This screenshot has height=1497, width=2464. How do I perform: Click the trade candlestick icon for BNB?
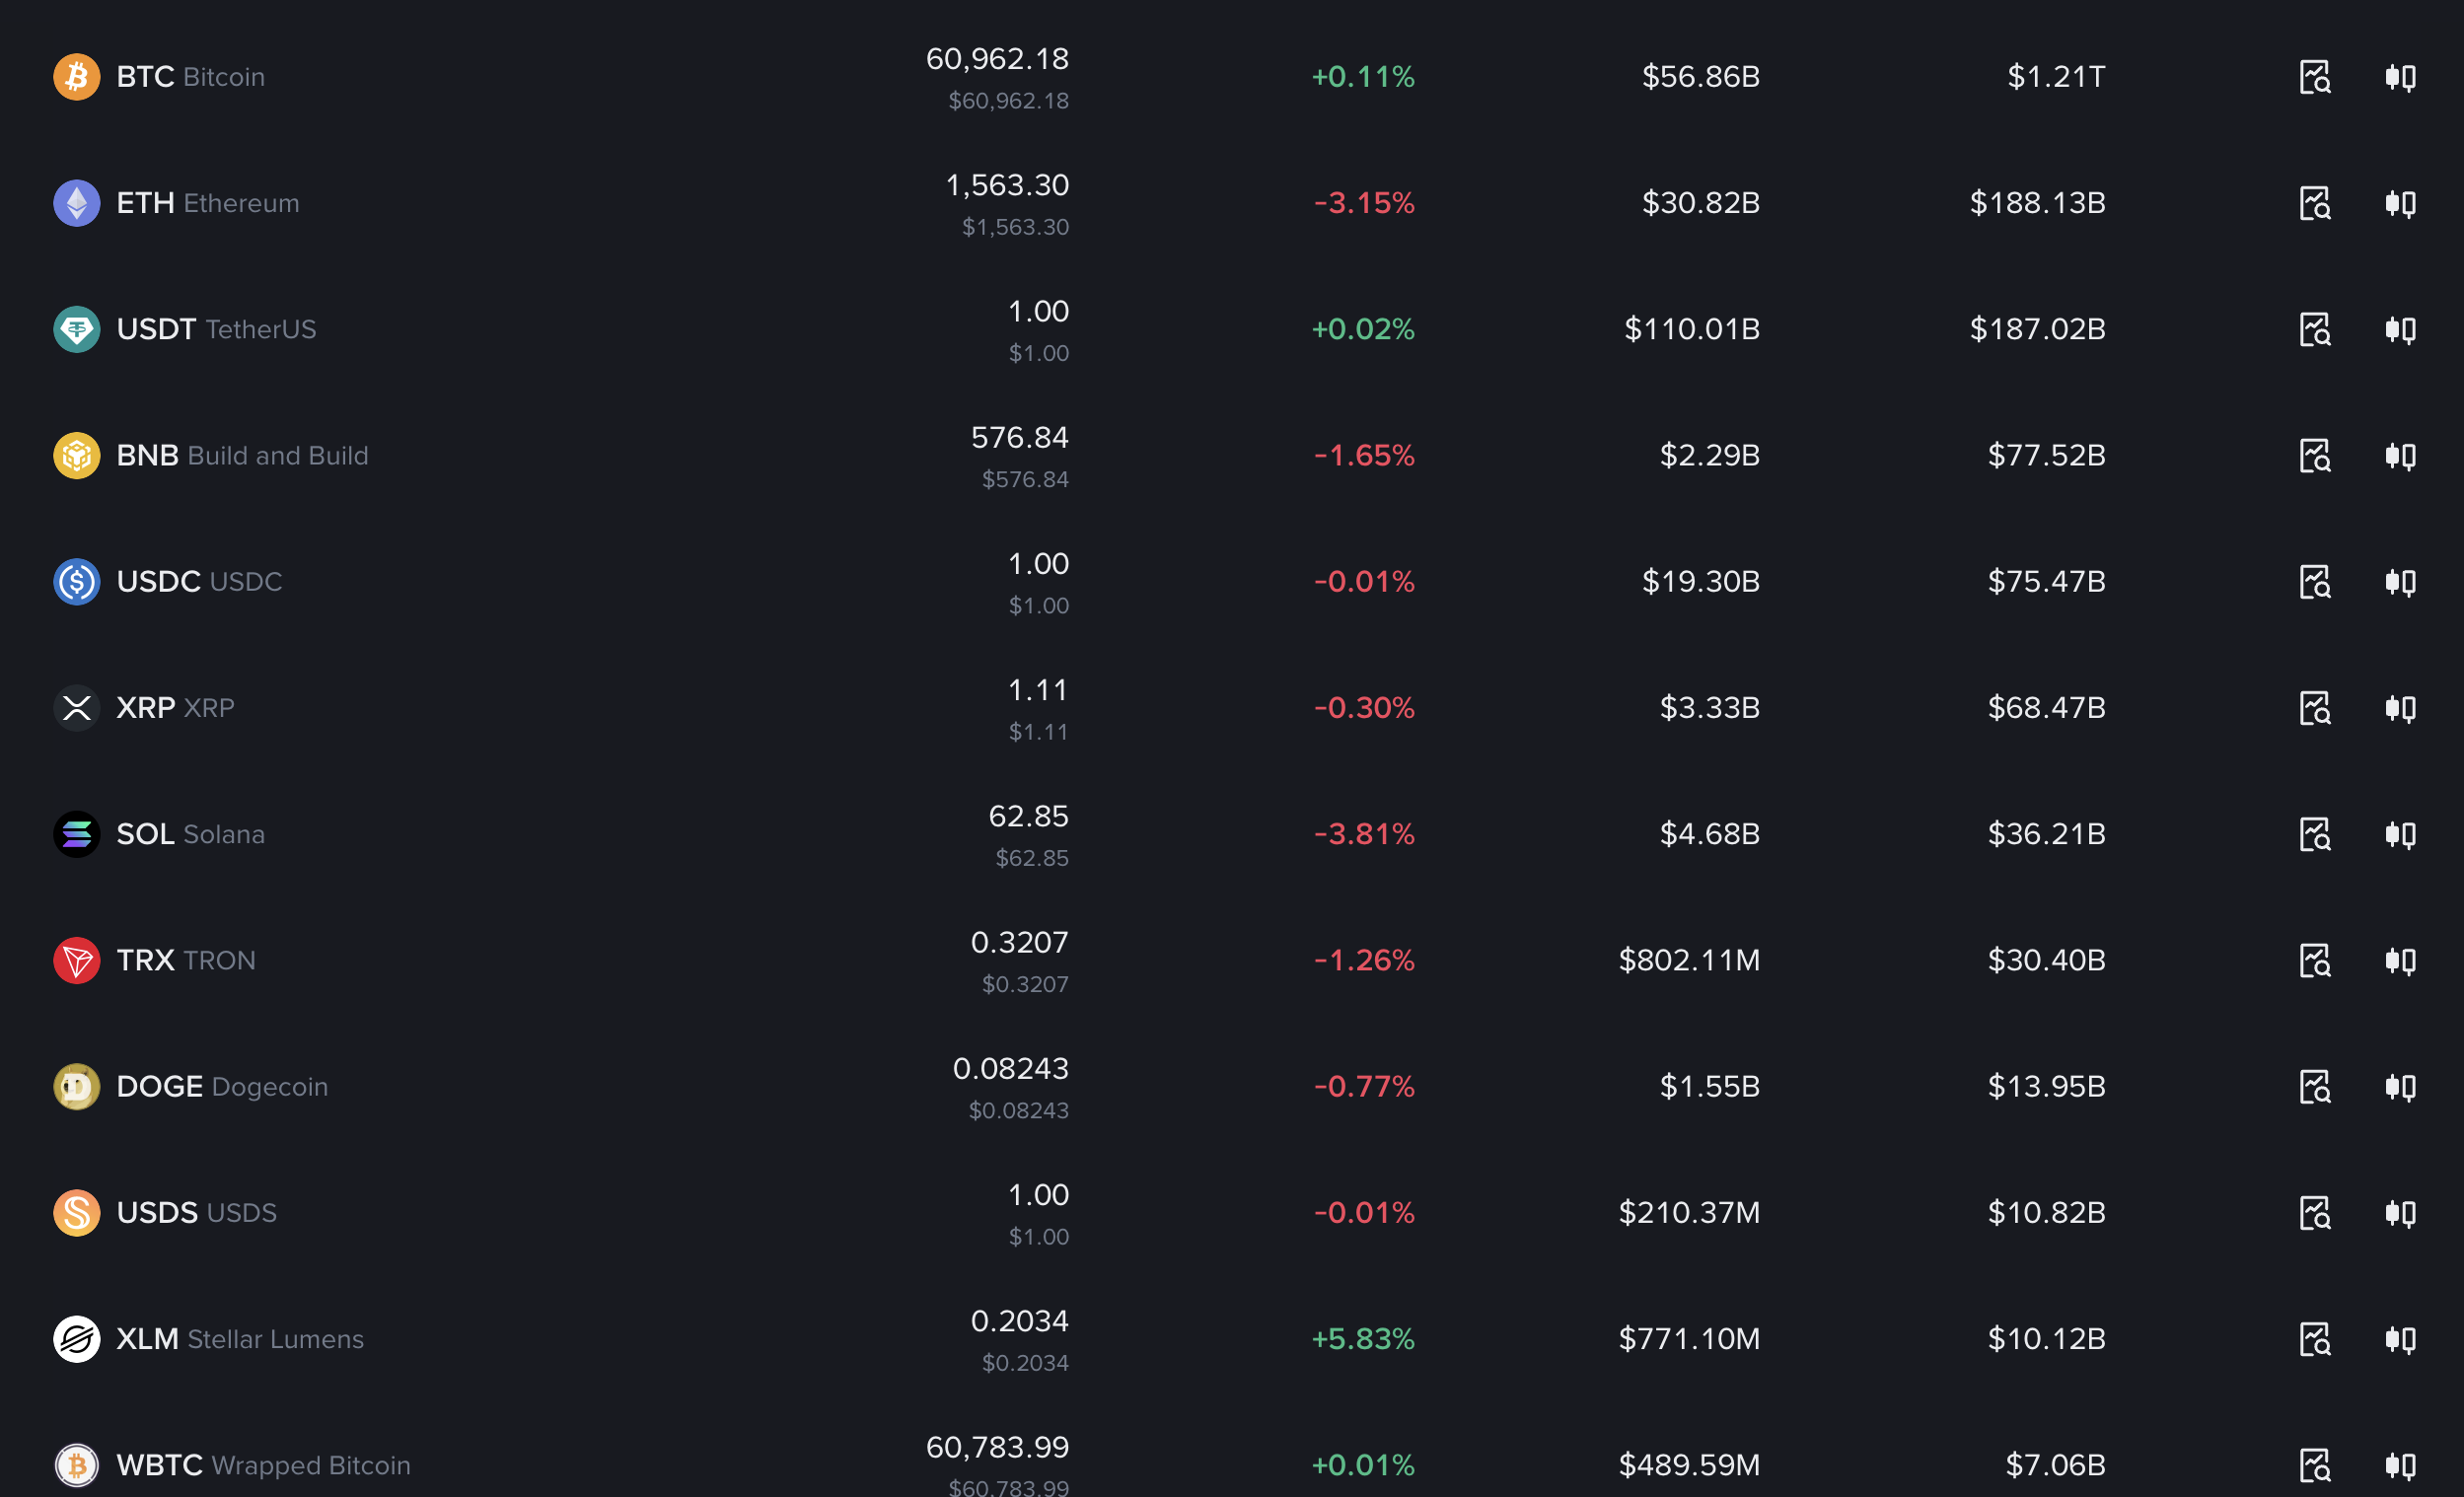[x=2400, y=456]
